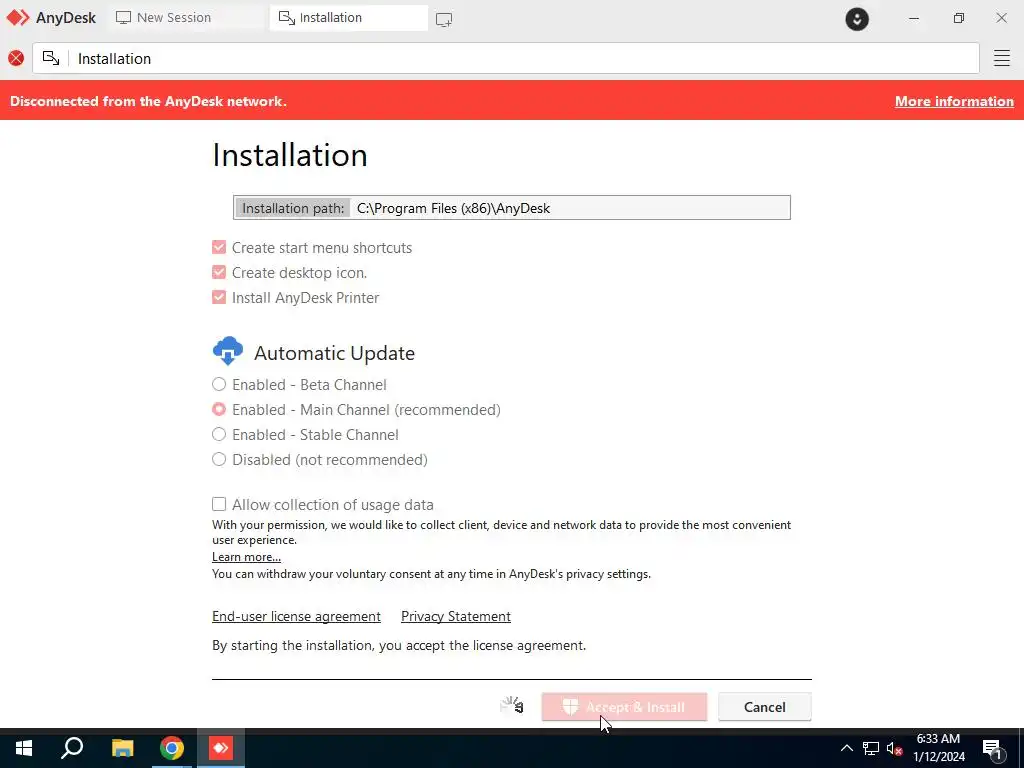Open the Privacy Statement link

(x=456, y=616)
